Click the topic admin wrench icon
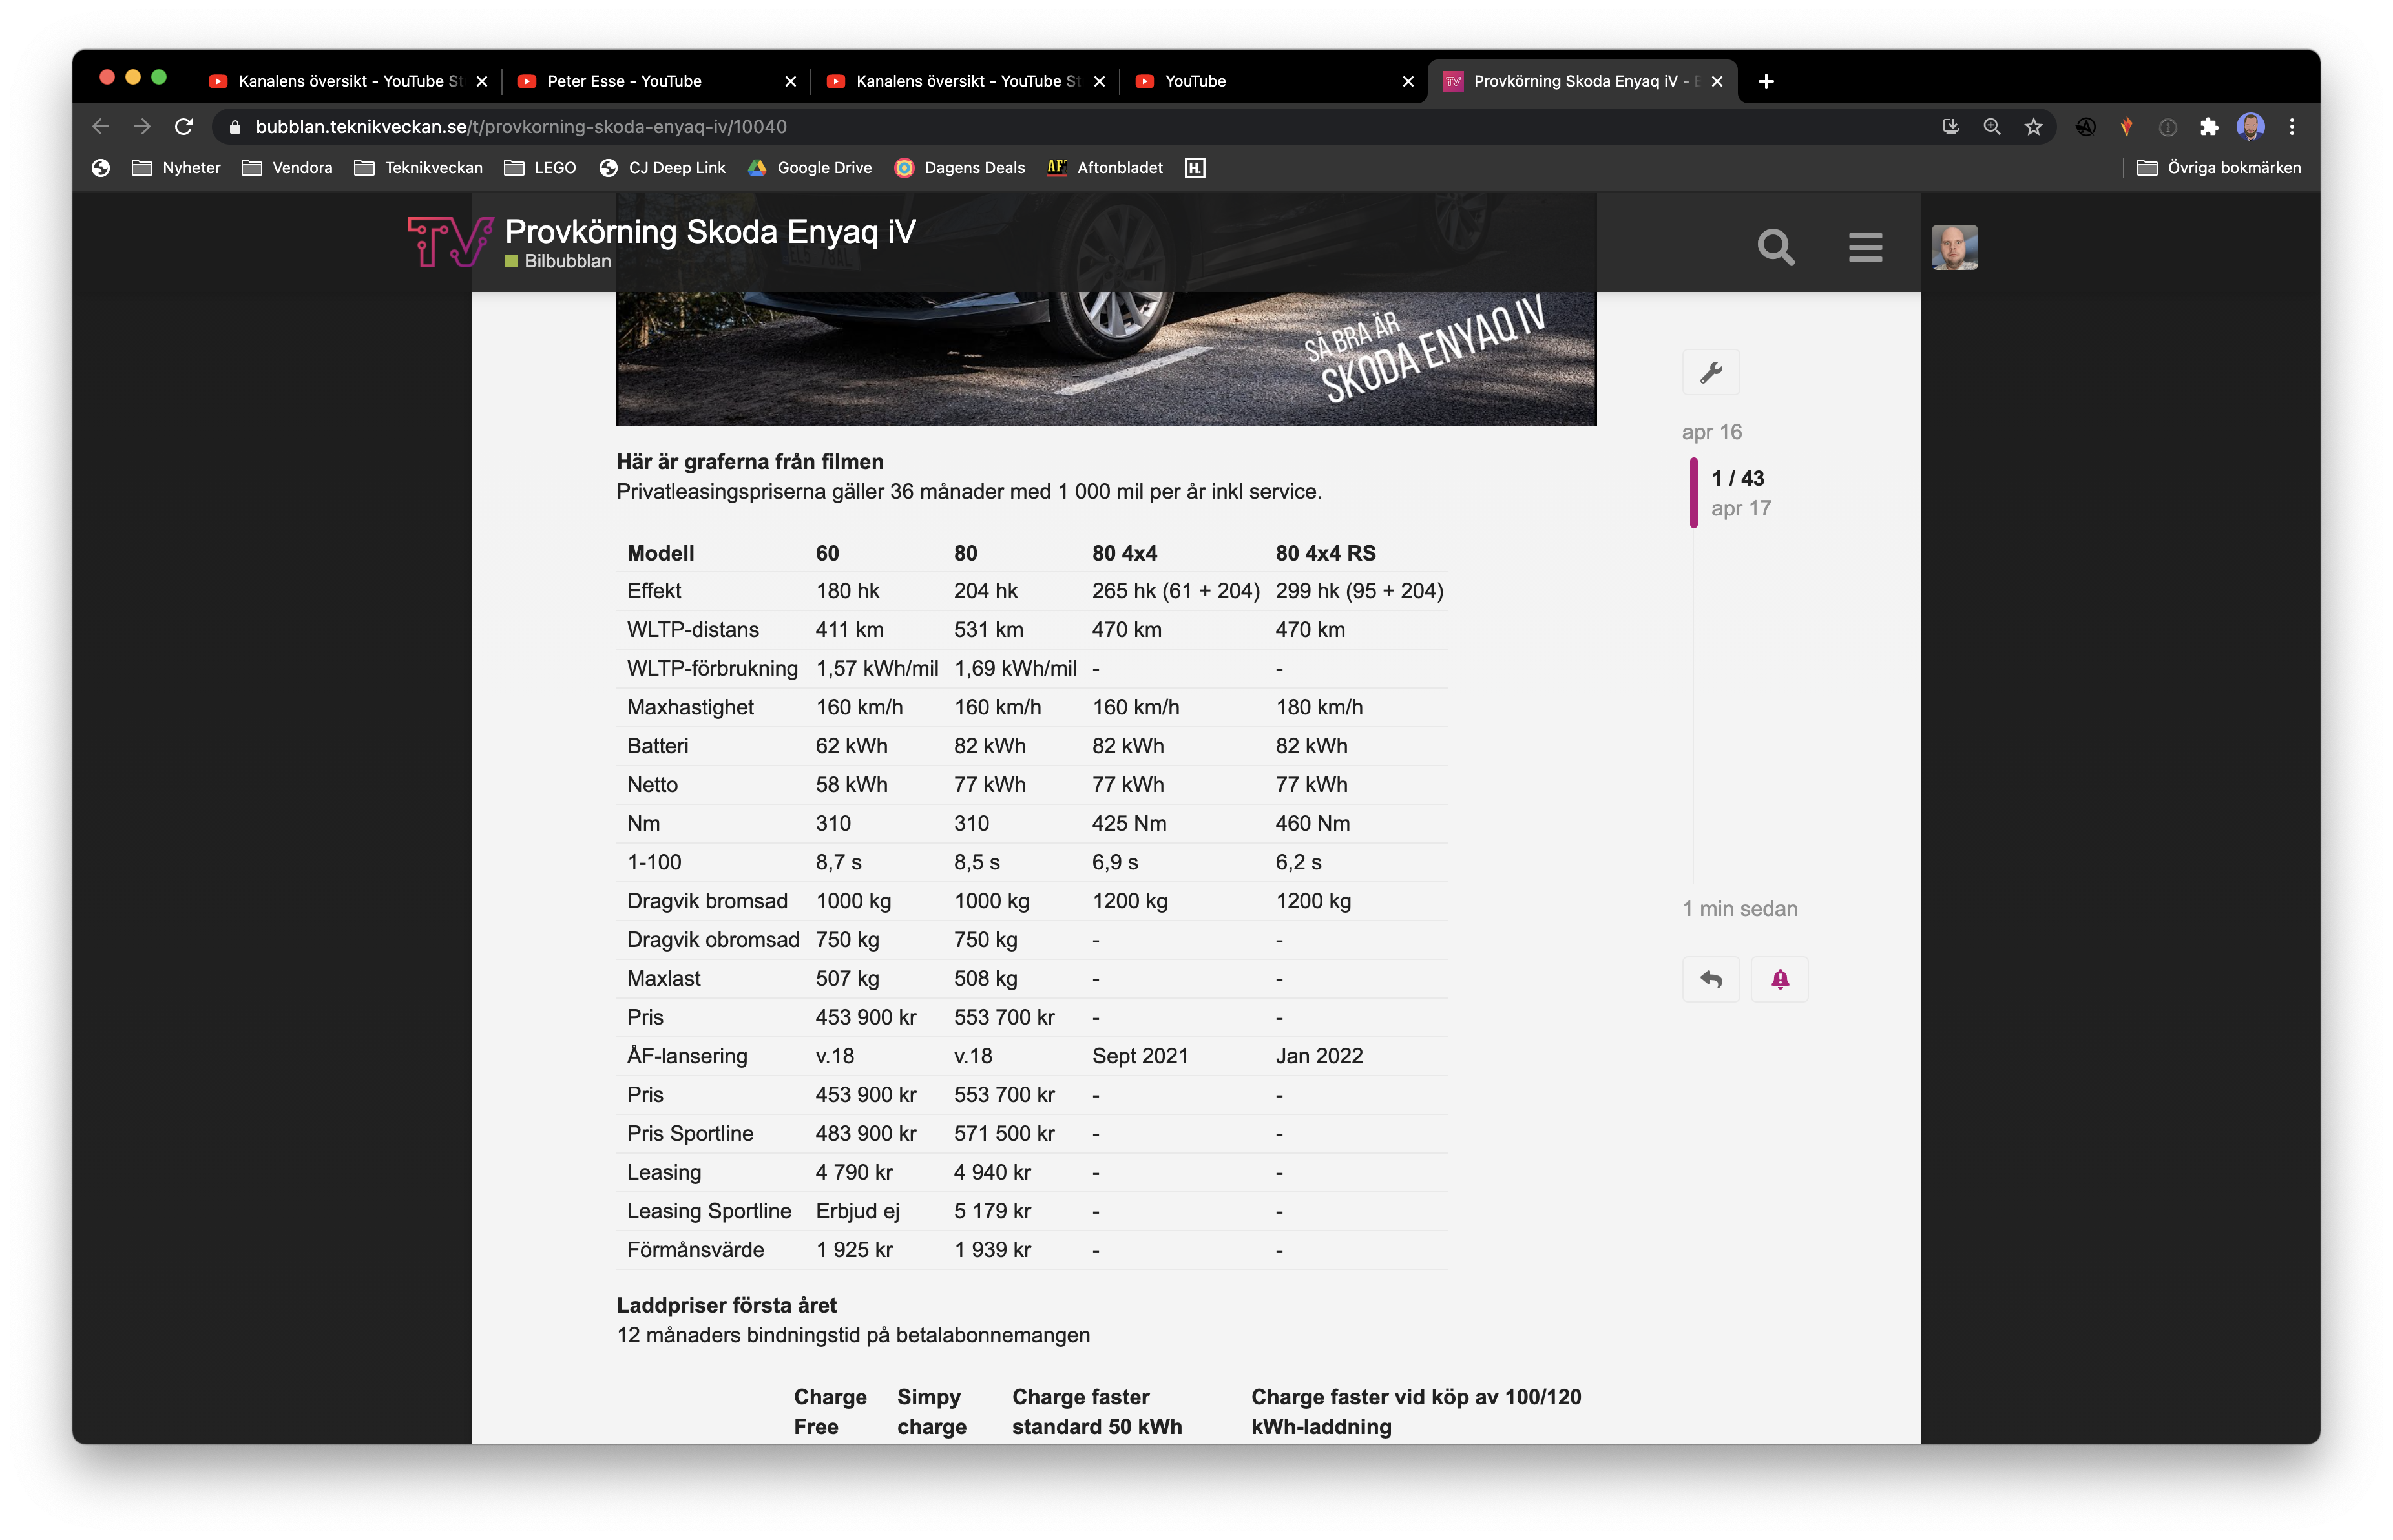This screenshot has width=2393, height=1540. tap(1710, 373)
